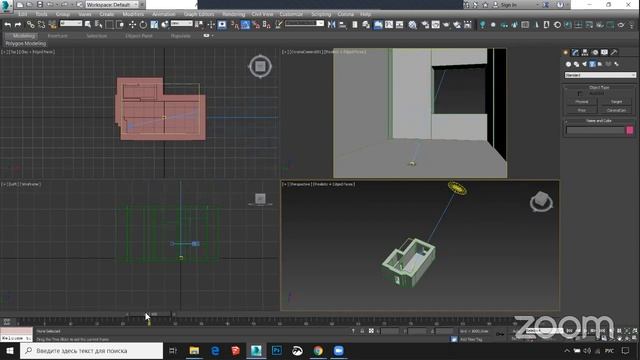Activate the Select Object tool
Image resolution: width=640 pixels, height=360 pixels.
88,24
